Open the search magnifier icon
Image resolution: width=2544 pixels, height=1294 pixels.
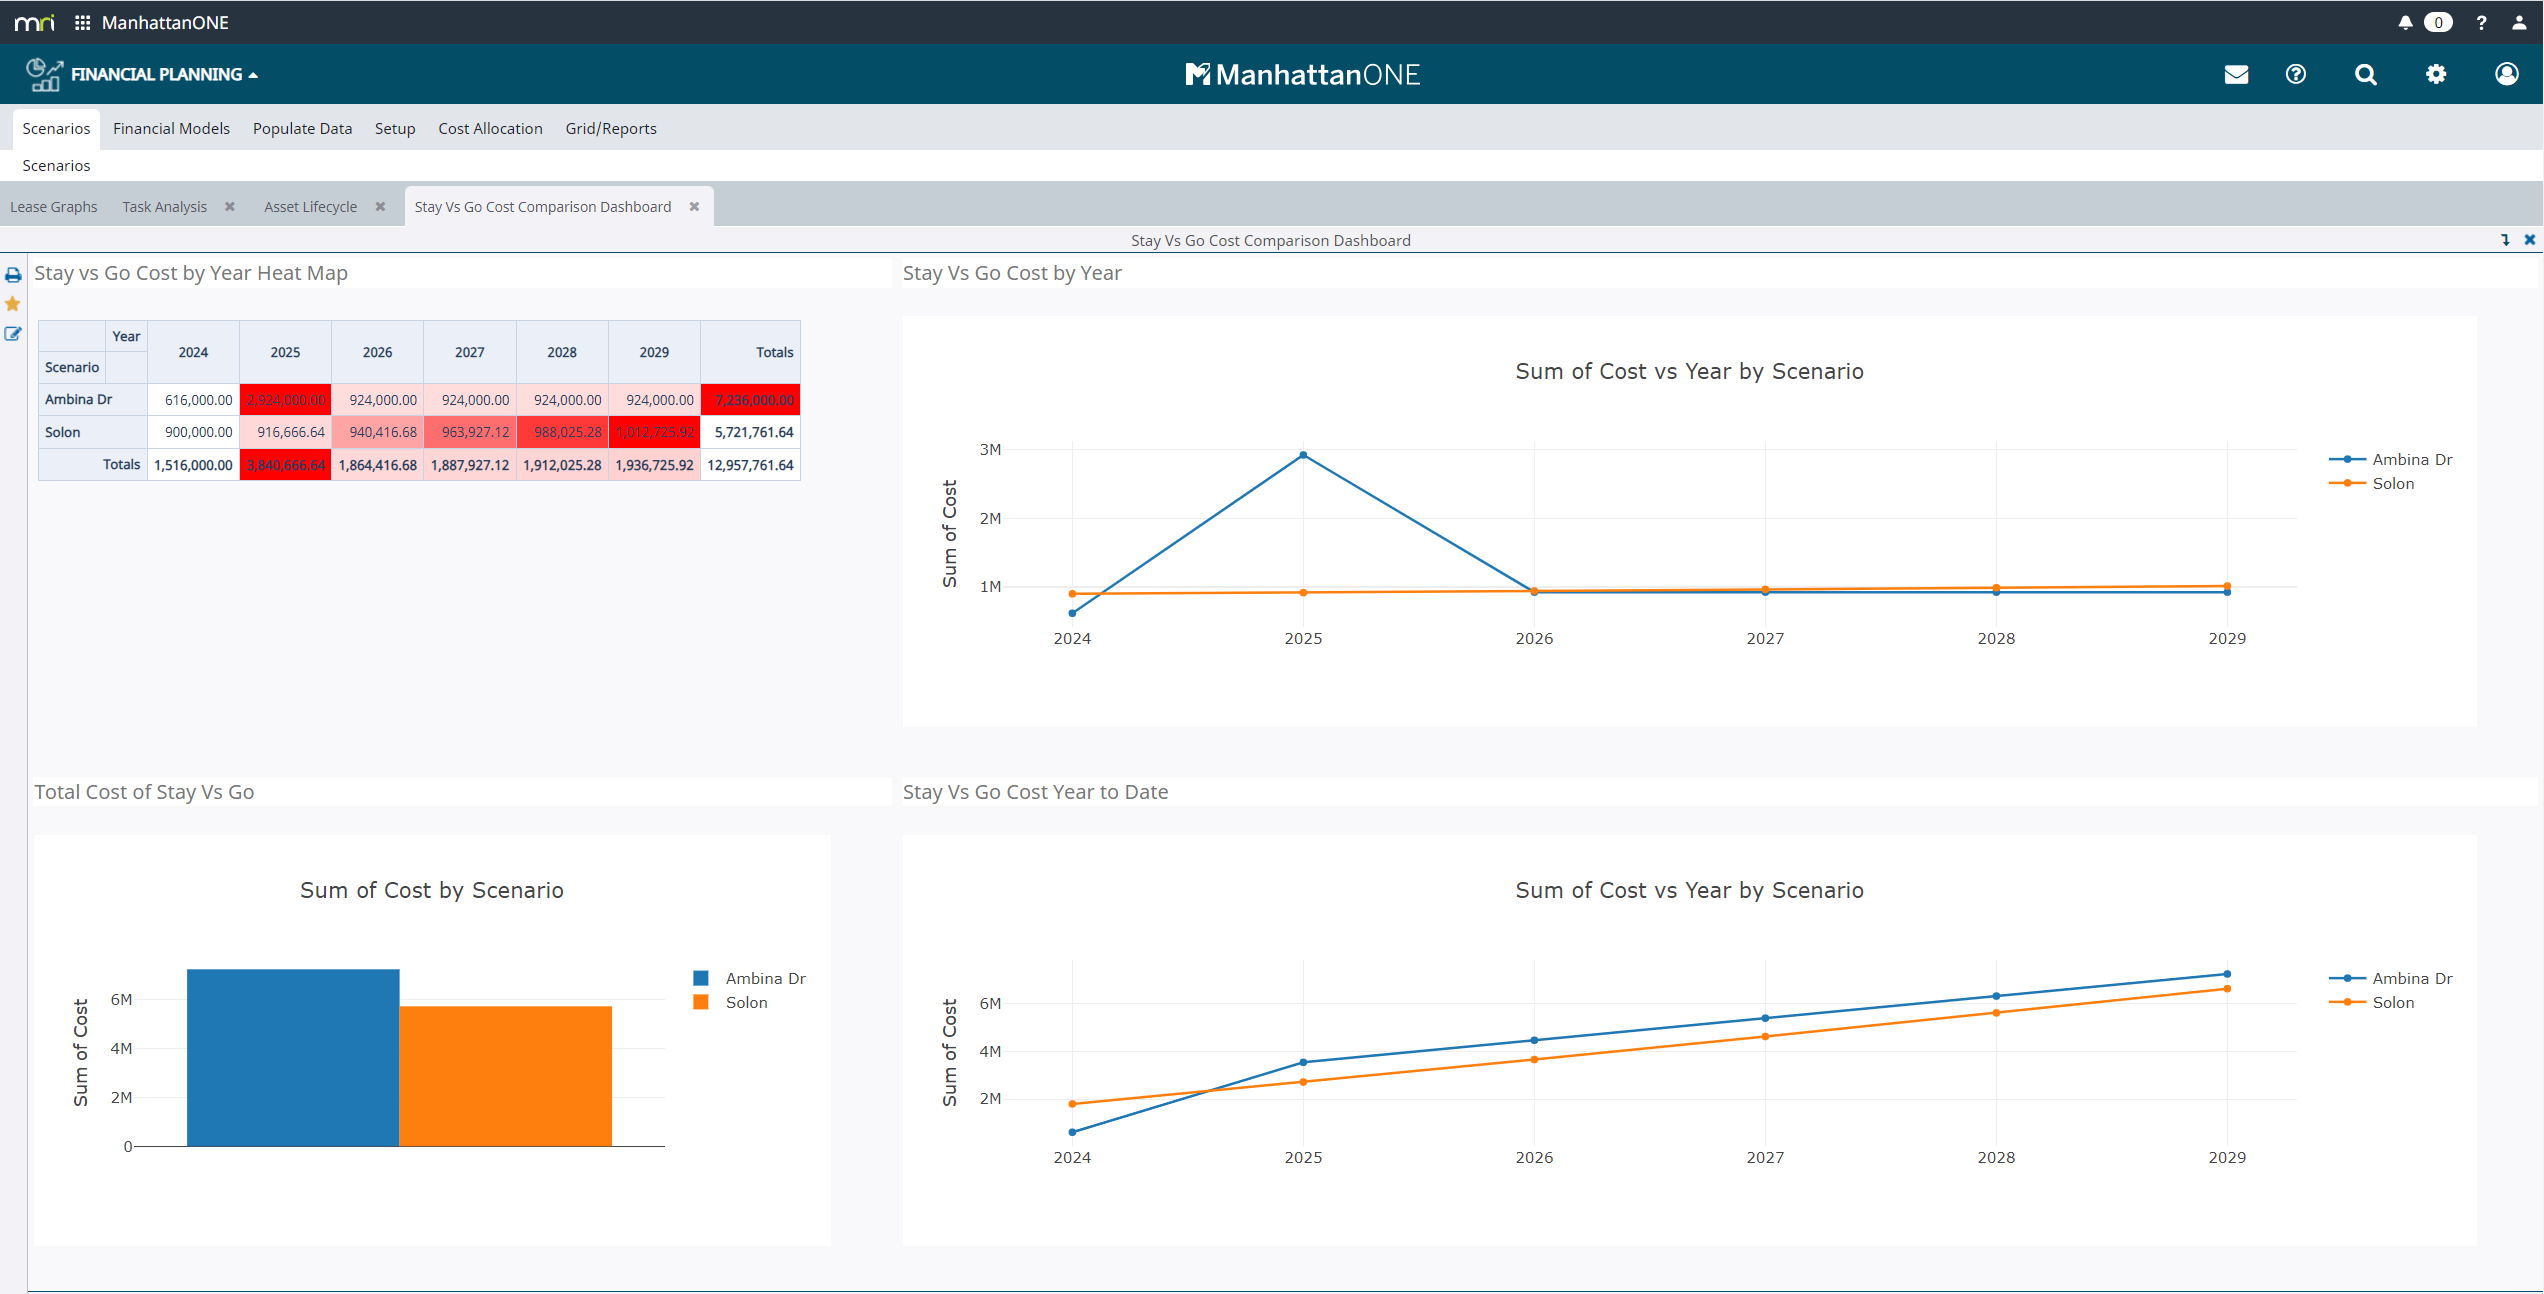point(2365,75)
